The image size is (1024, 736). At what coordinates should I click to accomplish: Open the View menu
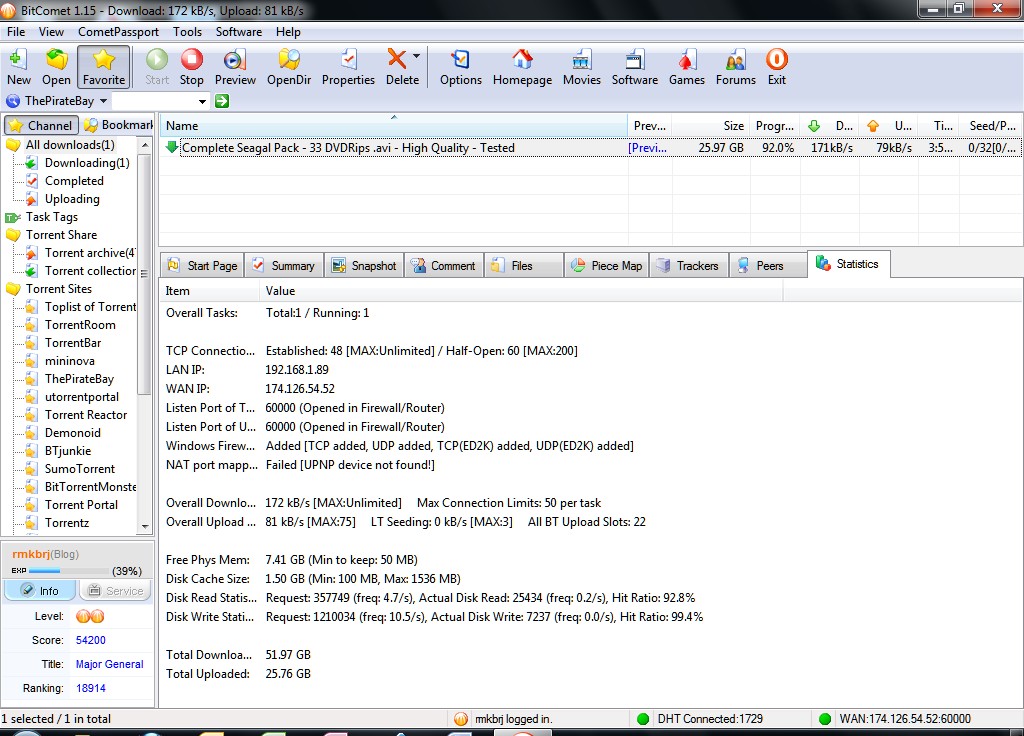(x=51, y=31)
